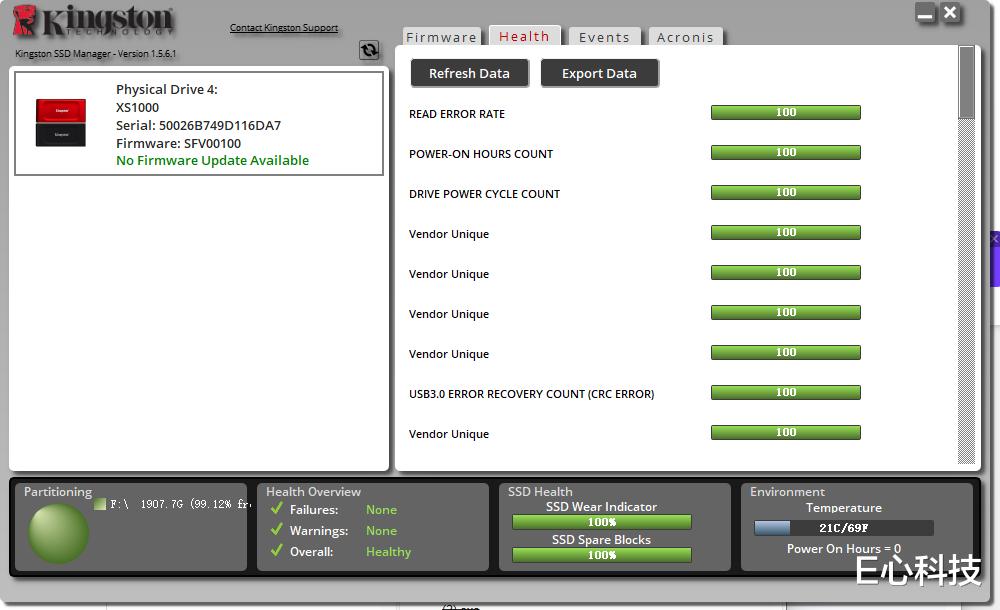The image size is (1000, 610).
Task: Minimize the Kingston SSD Manager window
Action: (x=925, y=13)
